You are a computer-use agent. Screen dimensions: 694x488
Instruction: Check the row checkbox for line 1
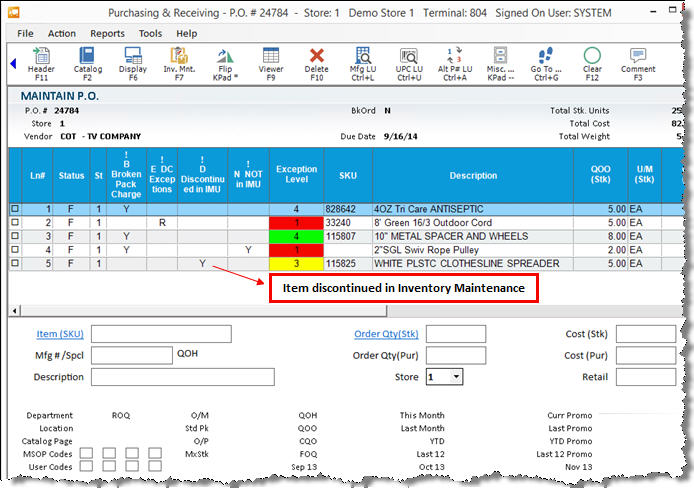[x=14, y=208]
